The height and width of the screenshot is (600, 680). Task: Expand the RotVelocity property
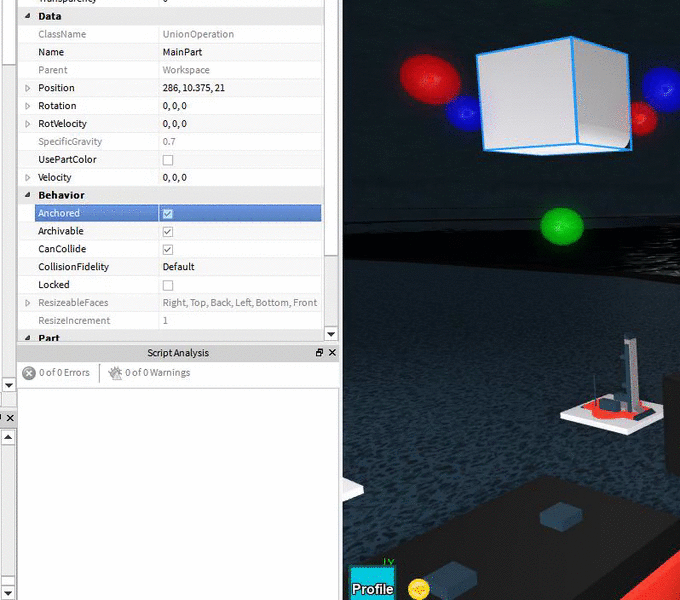[x=28, y=124]
